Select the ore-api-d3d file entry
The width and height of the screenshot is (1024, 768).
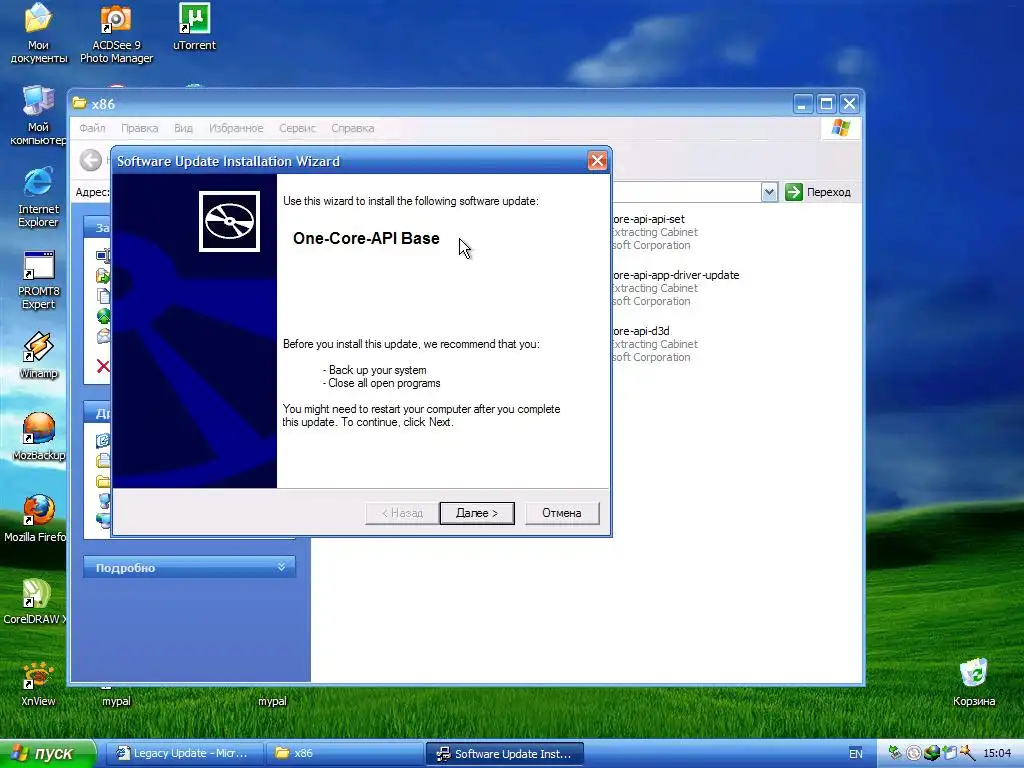pyautogui.click(x=654, y=344)
